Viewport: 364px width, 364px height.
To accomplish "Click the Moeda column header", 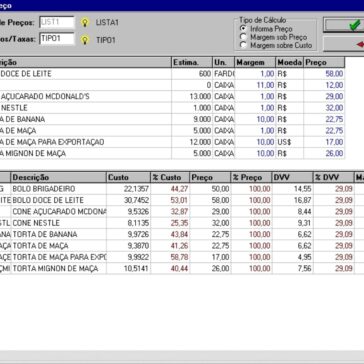I will [x=290, y=62].
